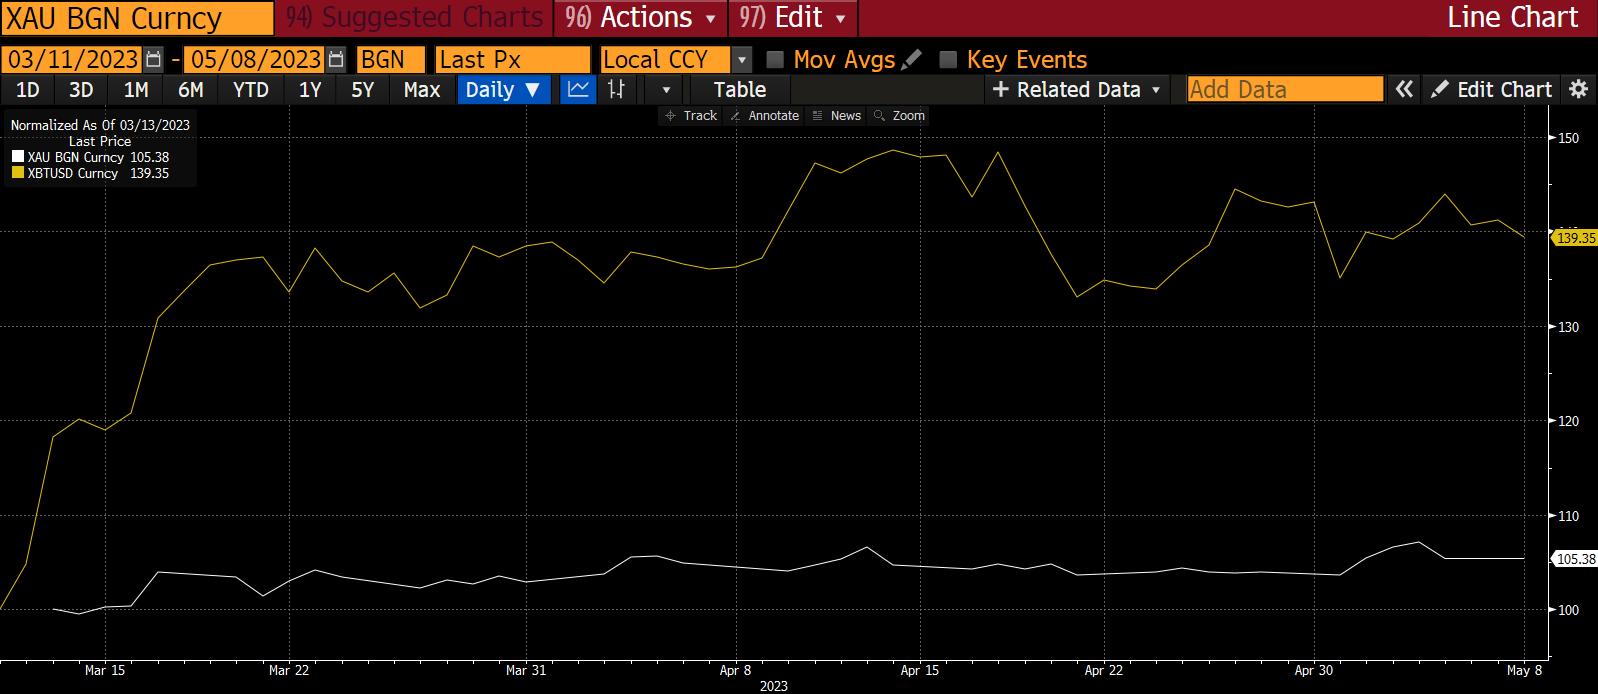1598x694 pixels.
Task: Enable the Mov Avgs checkbox
Action: (x=775, y=60)
